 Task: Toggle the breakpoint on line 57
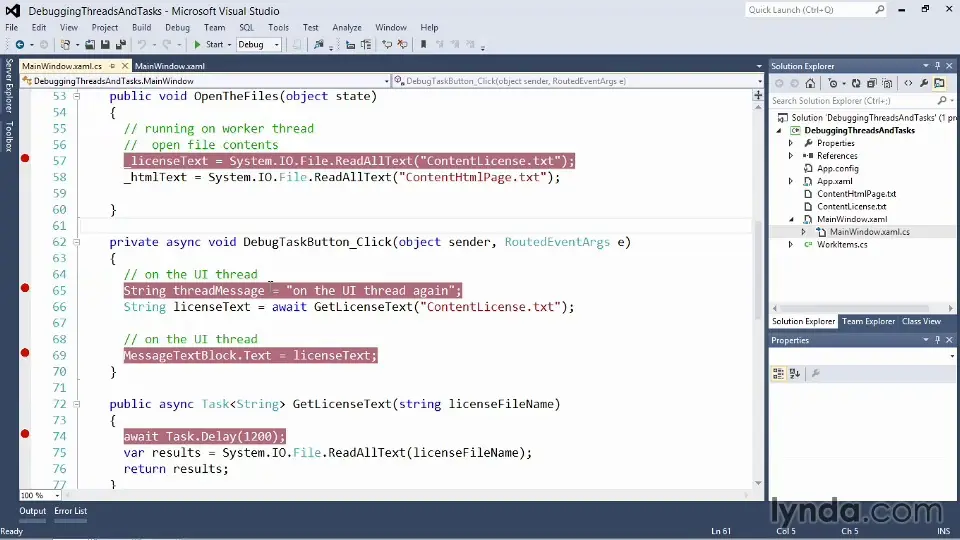tap(25, 159)
